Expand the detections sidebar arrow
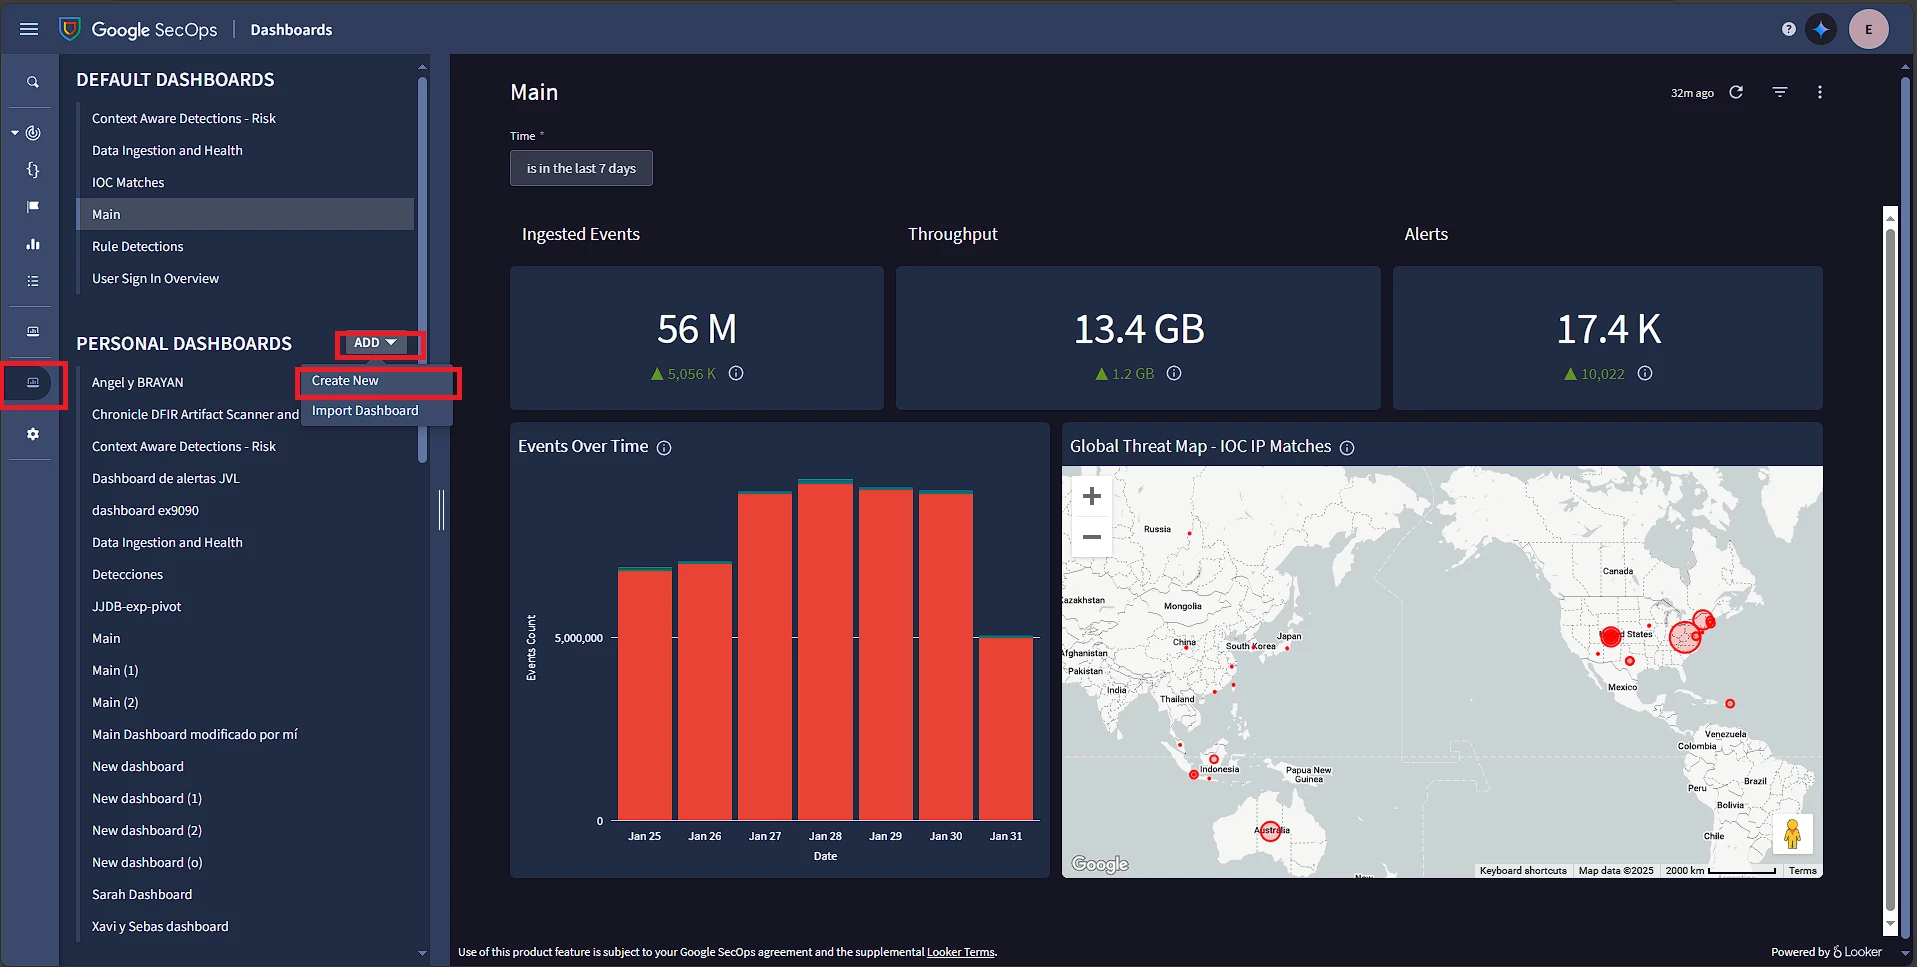Image resolution: width=1917 pixels, height=967 pixels. click(15, 132)
